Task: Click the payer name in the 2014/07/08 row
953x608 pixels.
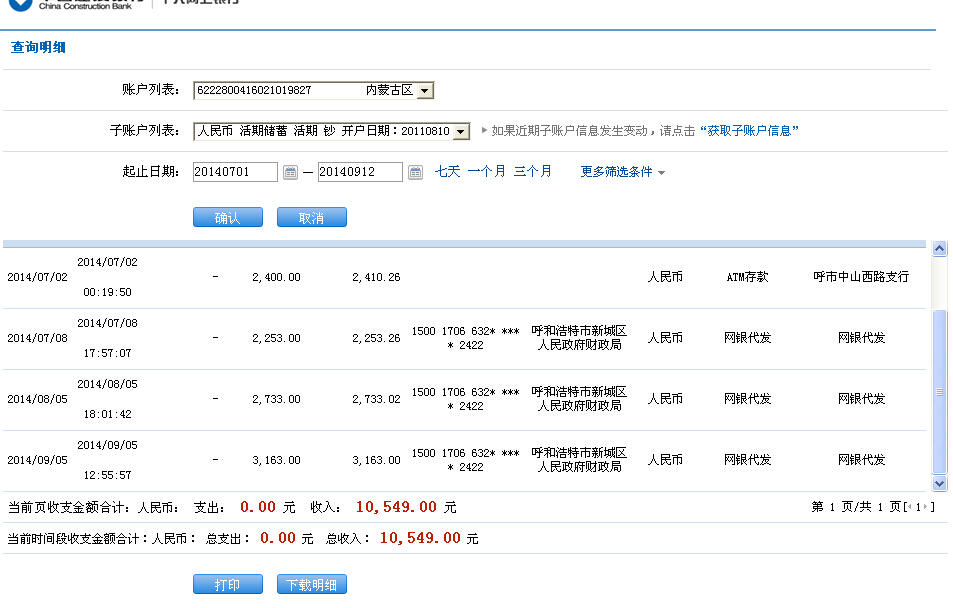Action: click(579, 338)
